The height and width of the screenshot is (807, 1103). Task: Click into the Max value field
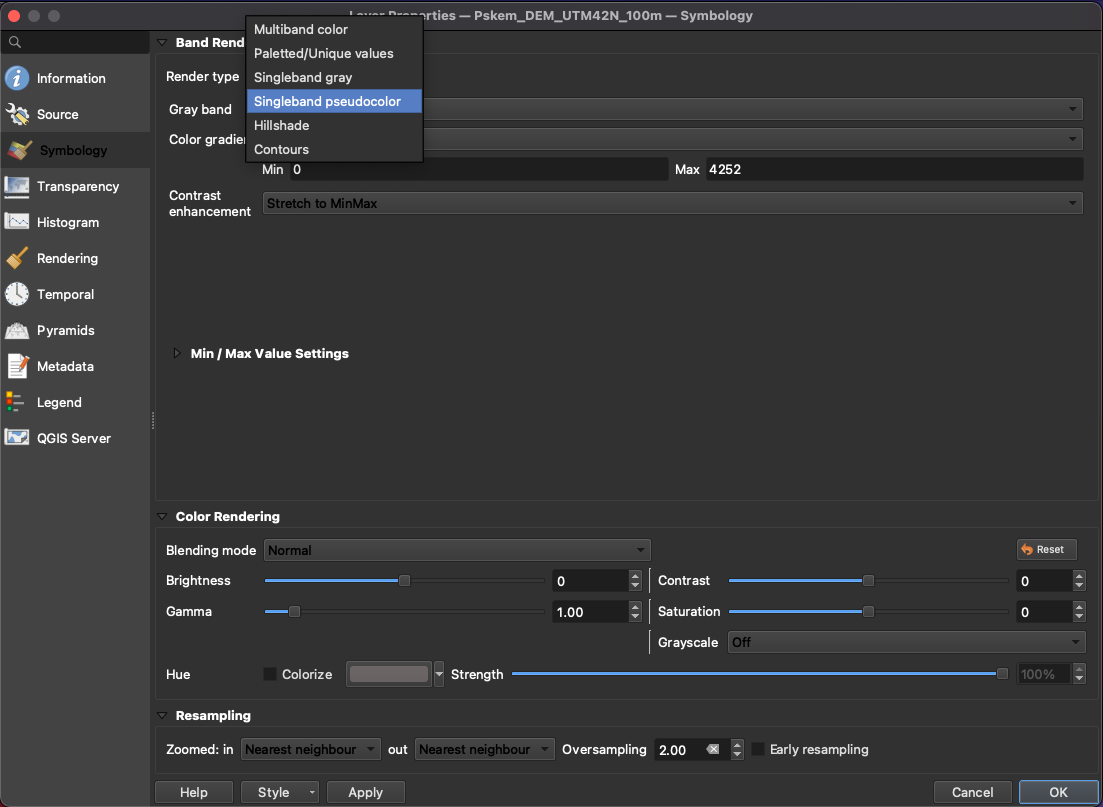click(x=893, y=169)
